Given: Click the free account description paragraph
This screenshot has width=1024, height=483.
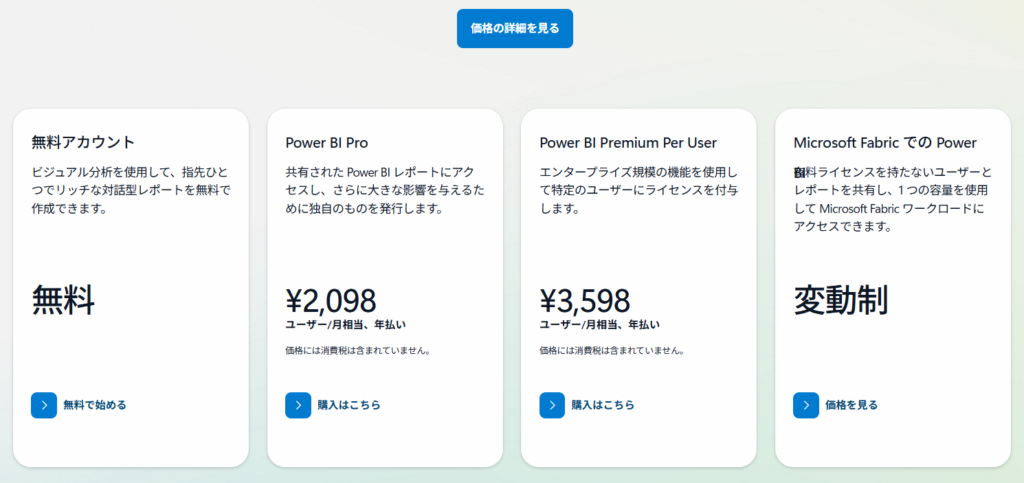Looking at the screenshot, I should tap(131, 191).
